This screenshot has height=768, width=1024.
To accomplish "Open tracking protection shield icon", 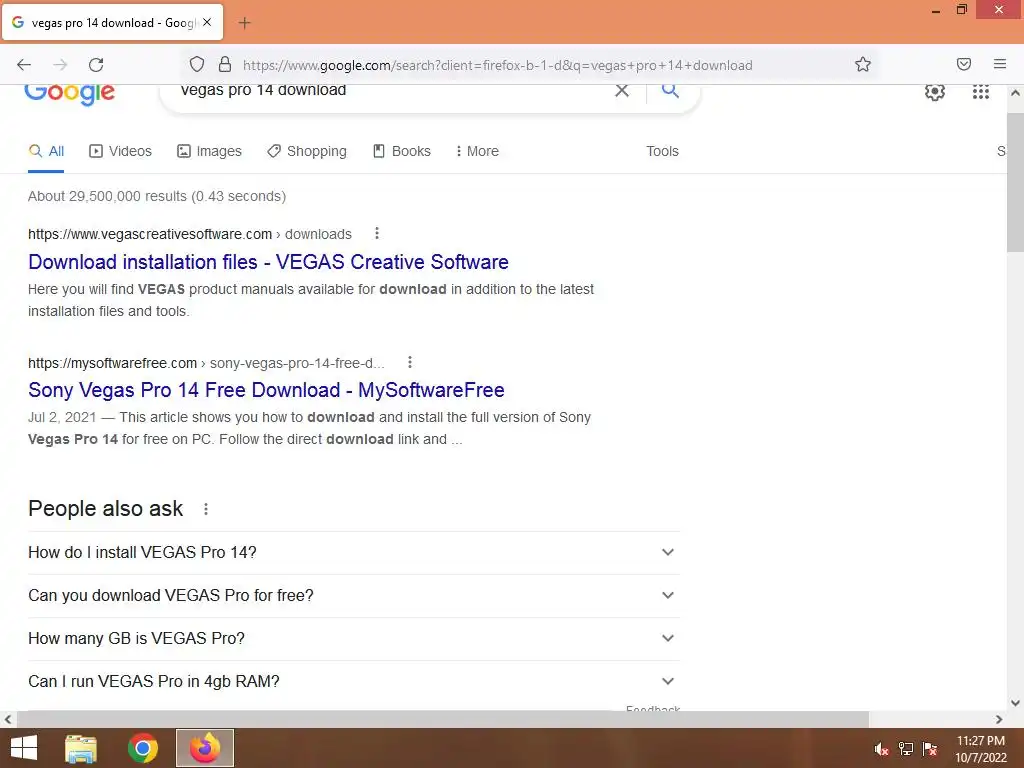I will [x=197, y=64].
